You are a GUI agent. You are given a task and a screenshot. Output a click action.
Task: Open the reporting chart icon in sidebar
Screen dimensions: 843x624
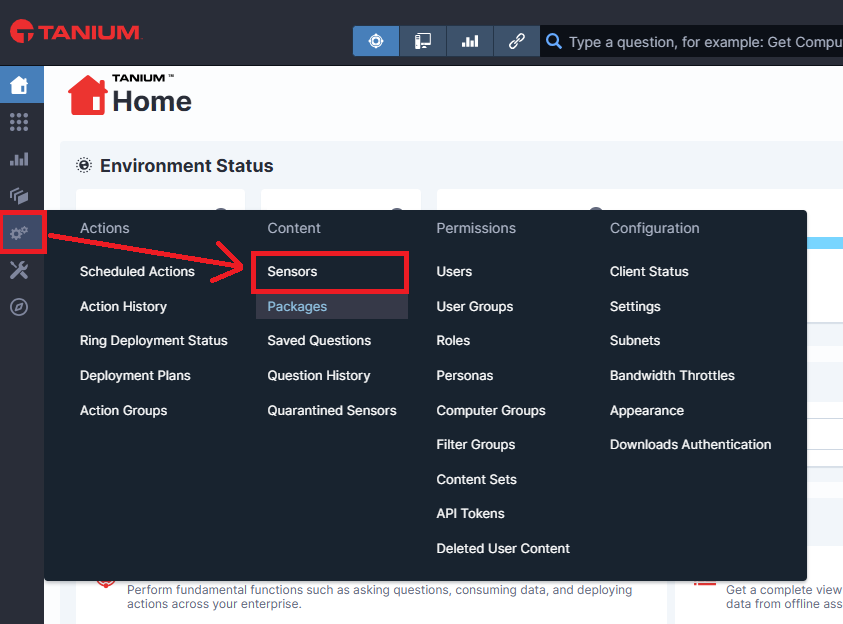[x=19, y=159]
